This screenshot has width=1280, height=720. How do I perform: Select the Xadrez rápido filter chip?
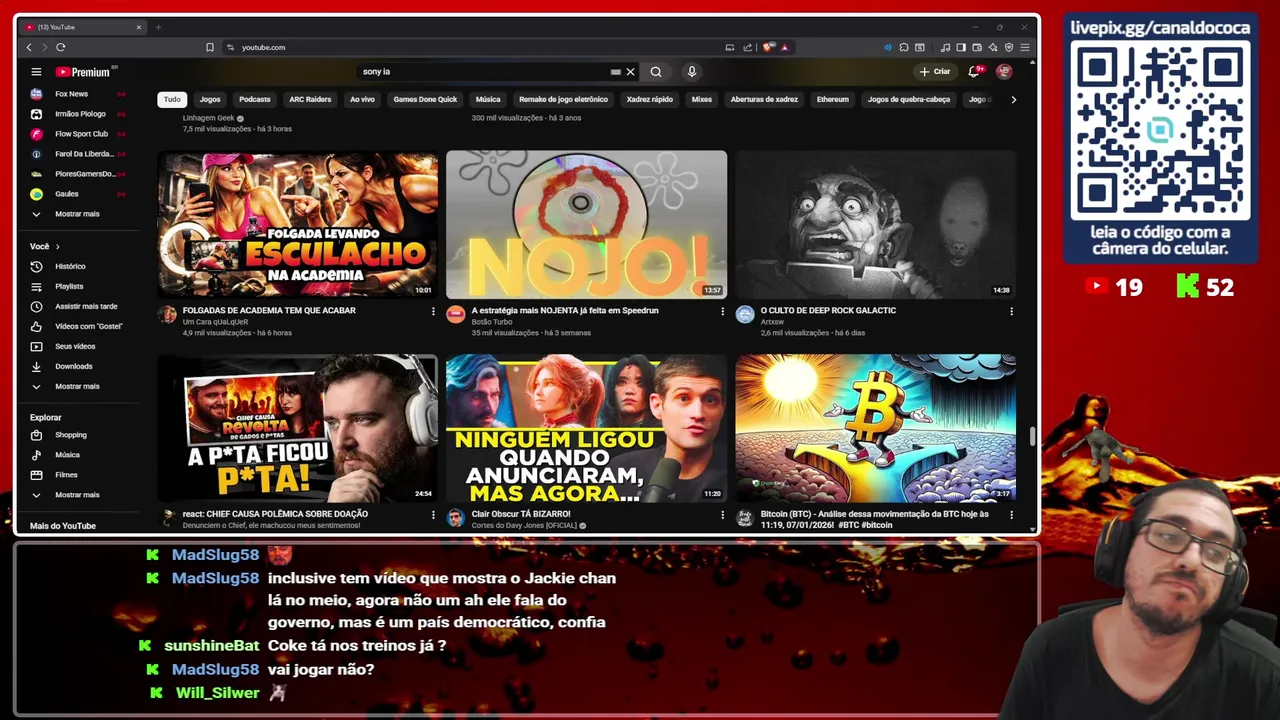click(650, 100)
